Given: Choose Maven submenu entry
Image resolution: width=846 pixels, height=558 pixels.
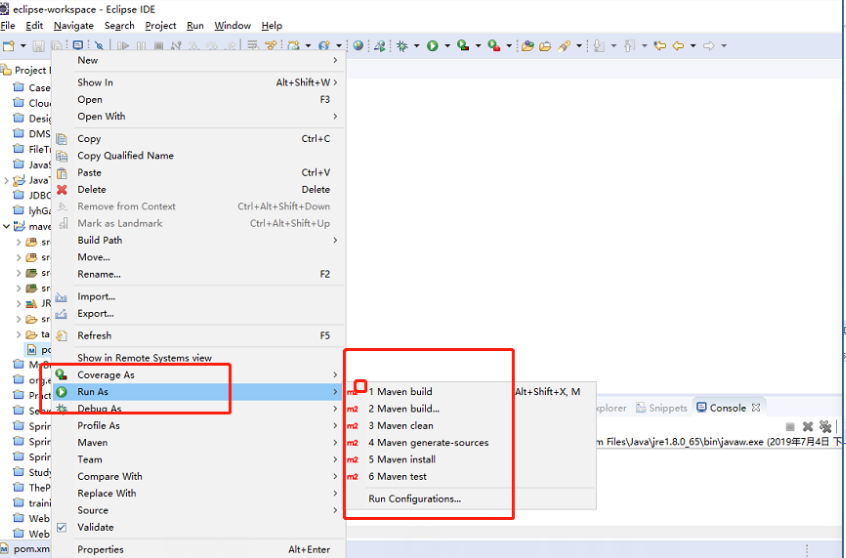Looking at the screenshot, I should (199, 443).
